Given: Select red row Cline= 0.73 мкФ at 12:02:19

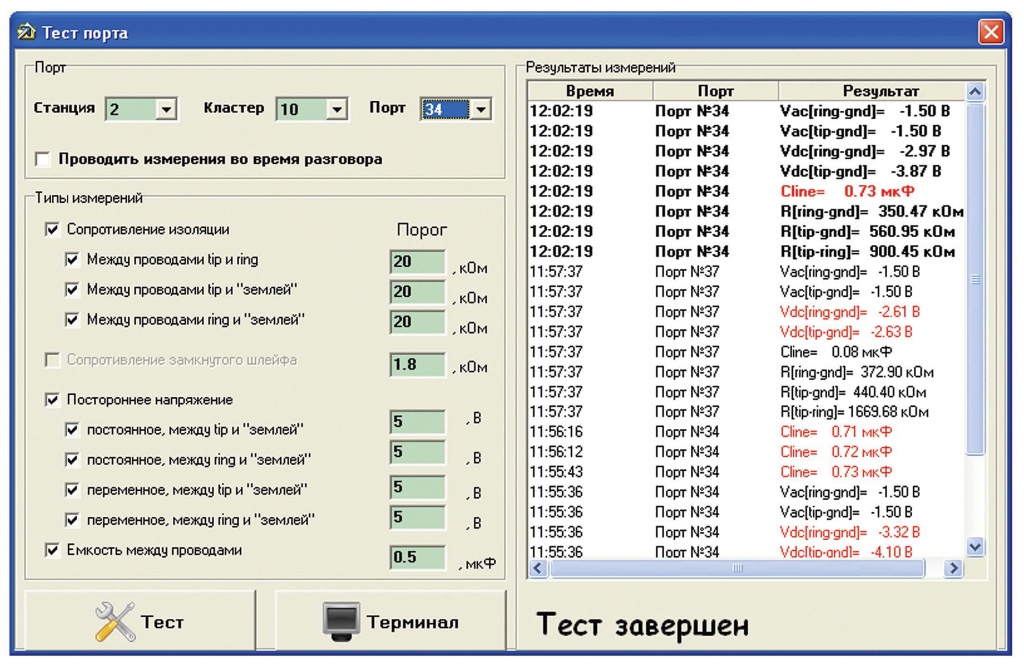Looking at the screenshot, I should pyautogui.click(x=746, y=191).
